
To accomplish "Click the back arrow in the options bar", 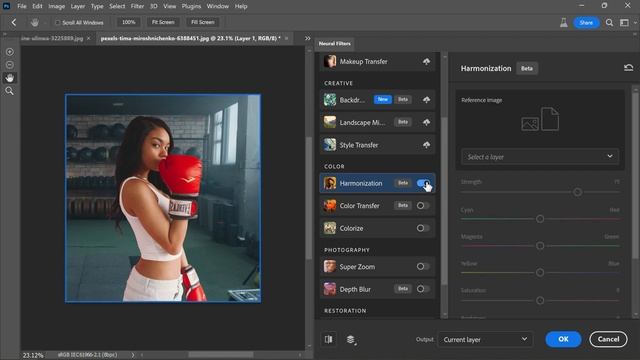I will (14, 22).
